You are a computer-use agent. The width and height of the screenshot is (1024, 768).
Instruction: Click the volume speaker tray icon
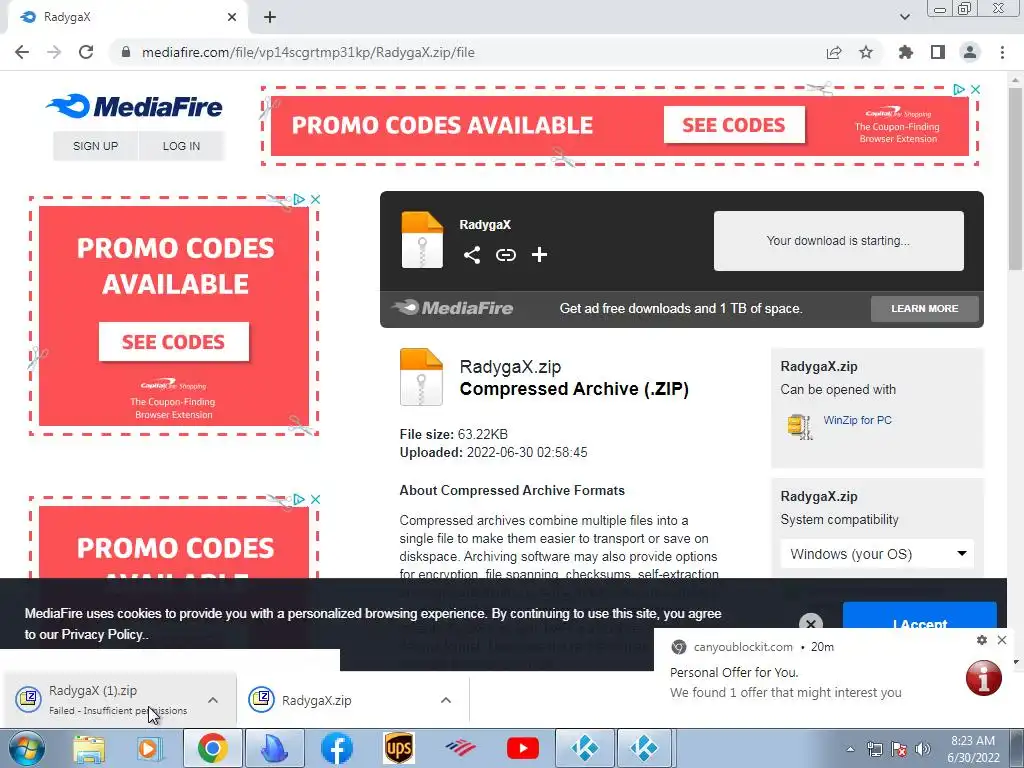click(923, 749)
